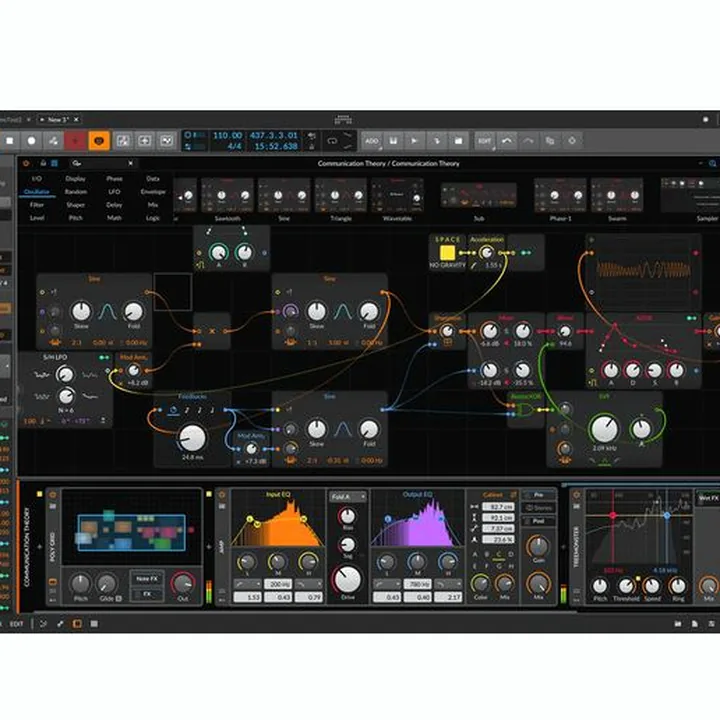This screenshot has width=720, height=720.
Task: Select the Logic module category
Action: click(x=153, y=218)
